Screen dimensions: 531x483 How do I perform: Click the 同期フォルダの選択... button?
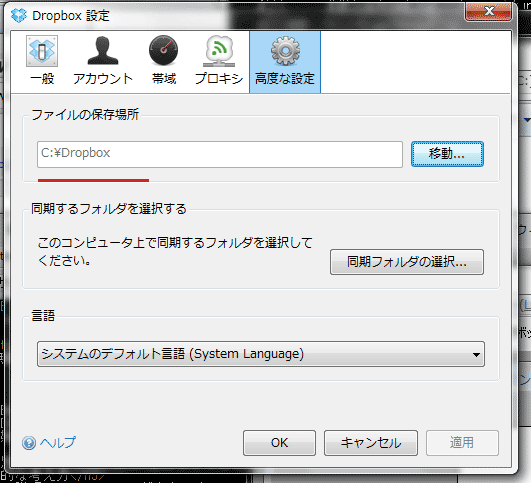(407, 262)
